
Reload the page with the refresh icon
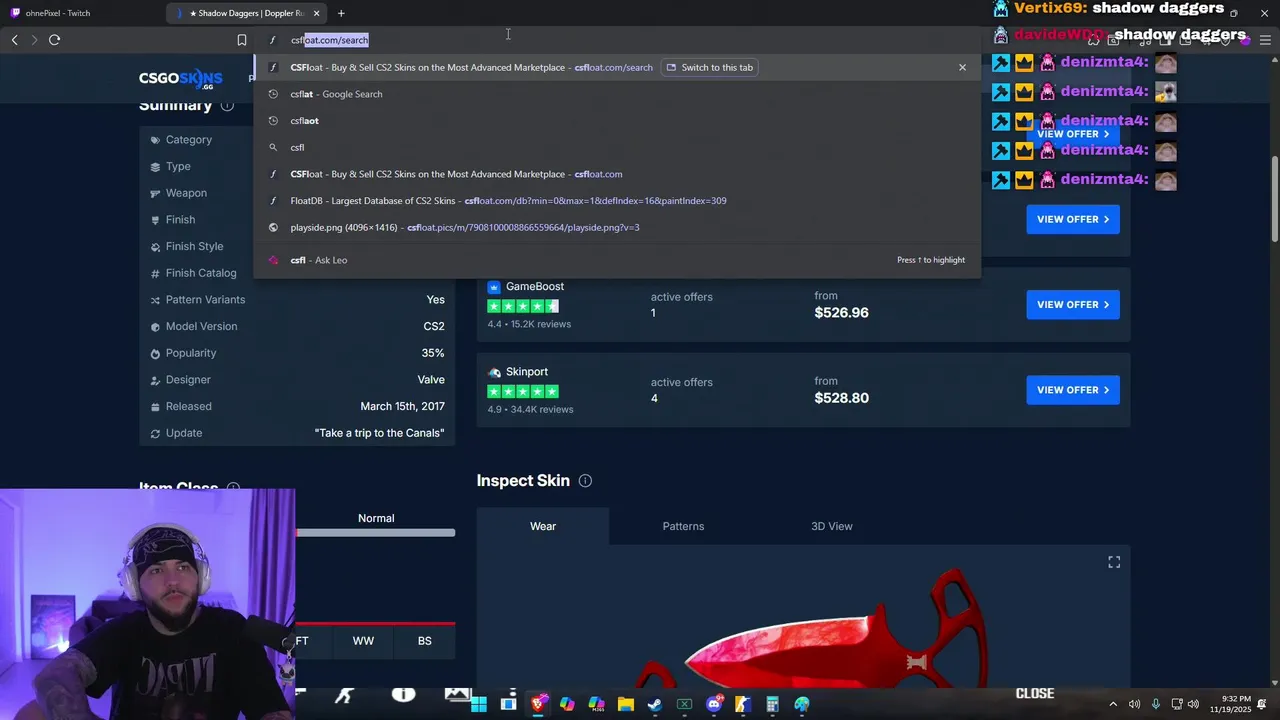click(54, 40)
